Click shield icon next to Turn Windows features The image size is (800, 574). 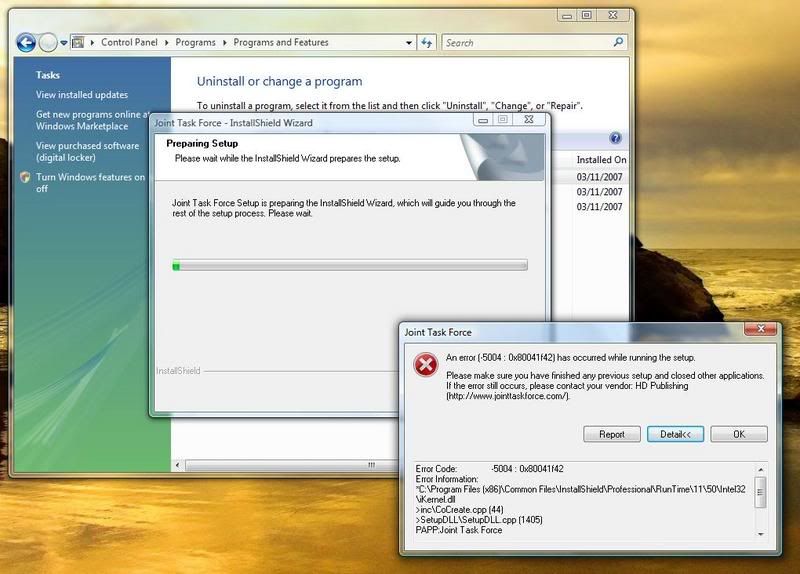(25, 177)
